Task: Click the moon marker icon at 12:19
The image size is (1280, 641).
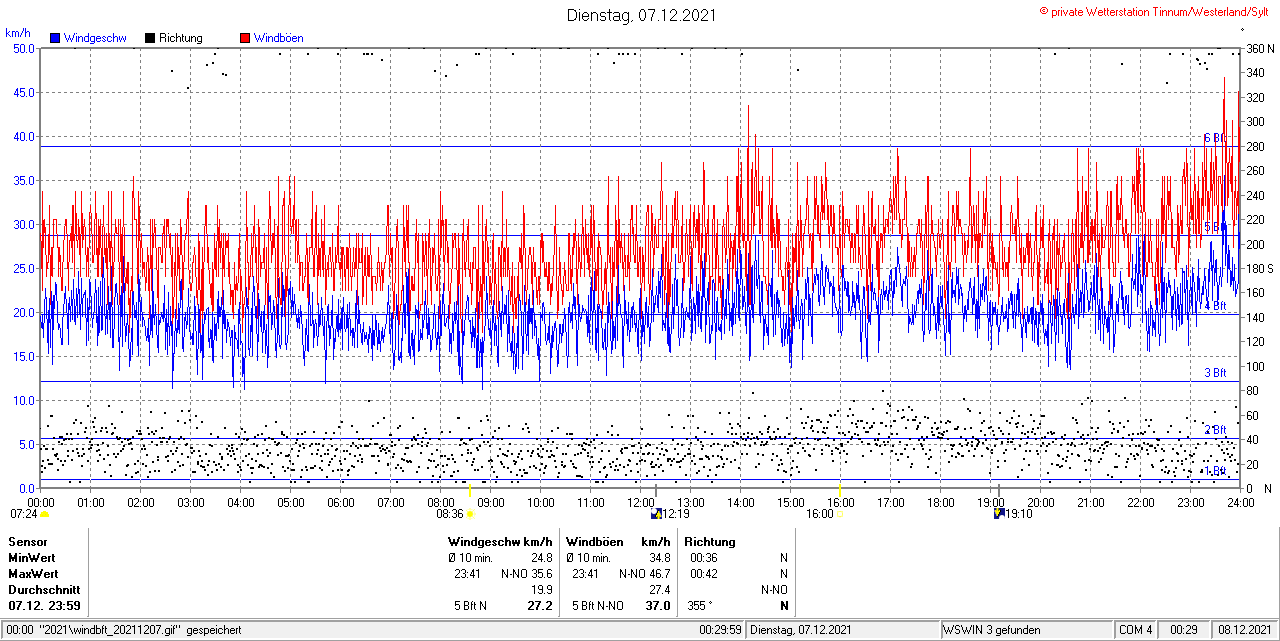Action: [x=656, y=514]
